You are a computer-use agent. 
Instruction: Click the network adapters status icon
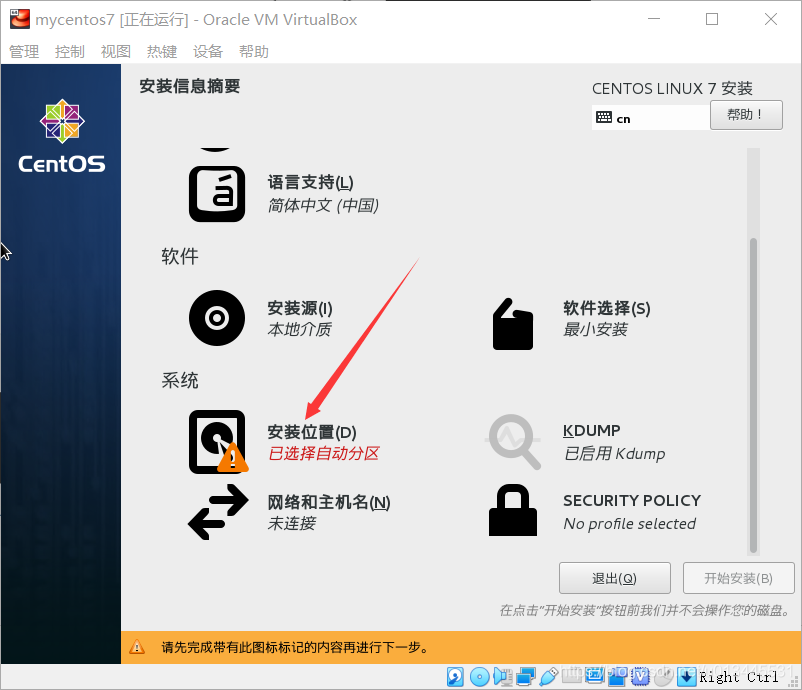[x=526, y=677]
